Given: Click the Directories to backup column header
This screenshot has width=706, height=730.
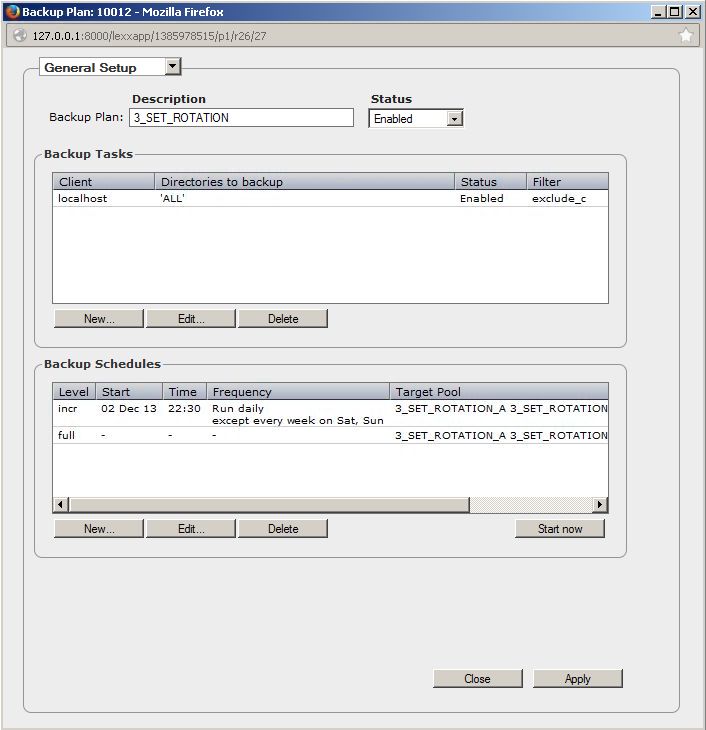Looking at the screenshot, I should click(x=304, y=182).
